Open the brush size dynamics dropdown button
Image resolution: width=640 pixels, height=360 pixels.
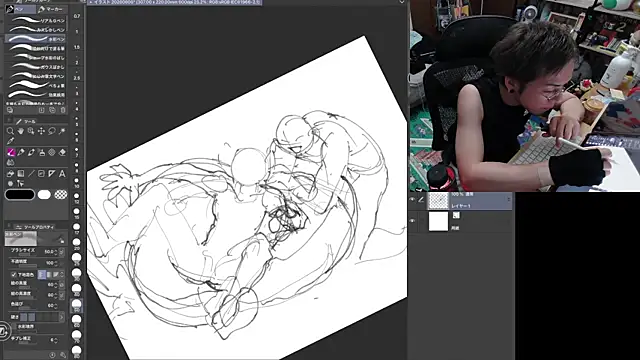pos(62,252)
